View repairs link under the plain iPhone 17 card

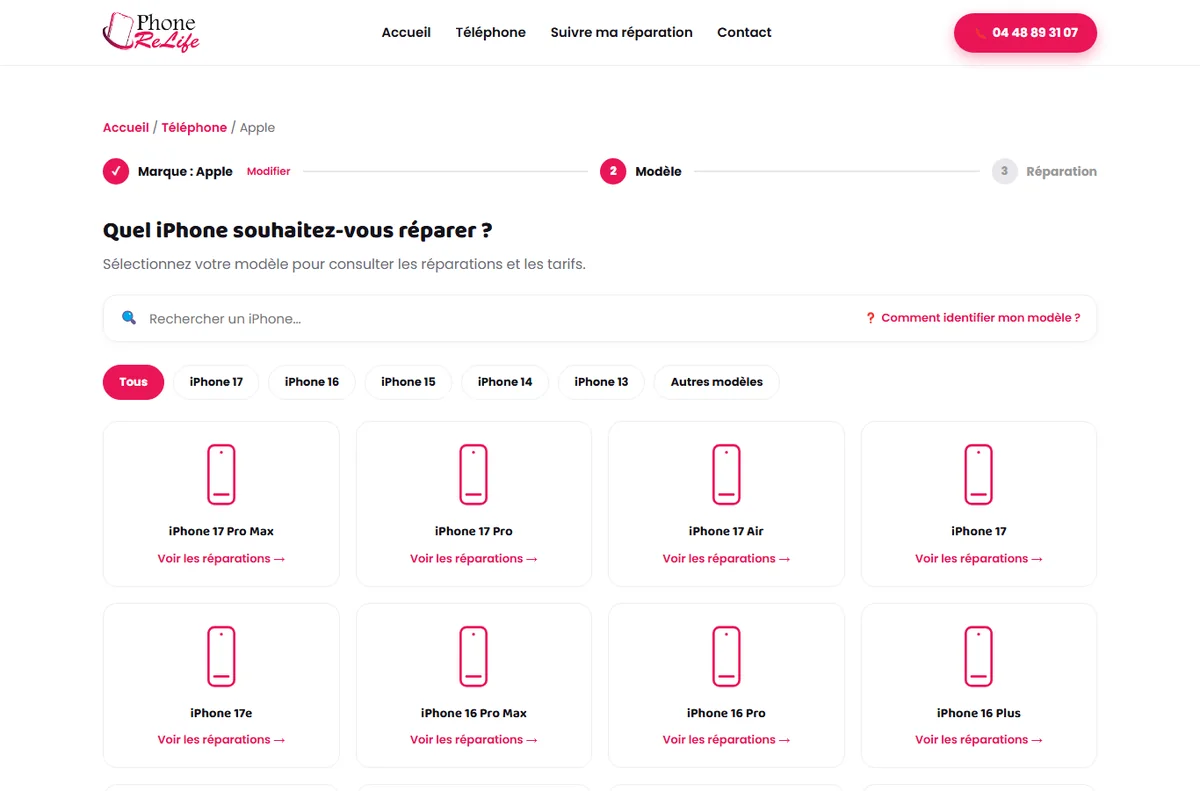coord(979,559)
